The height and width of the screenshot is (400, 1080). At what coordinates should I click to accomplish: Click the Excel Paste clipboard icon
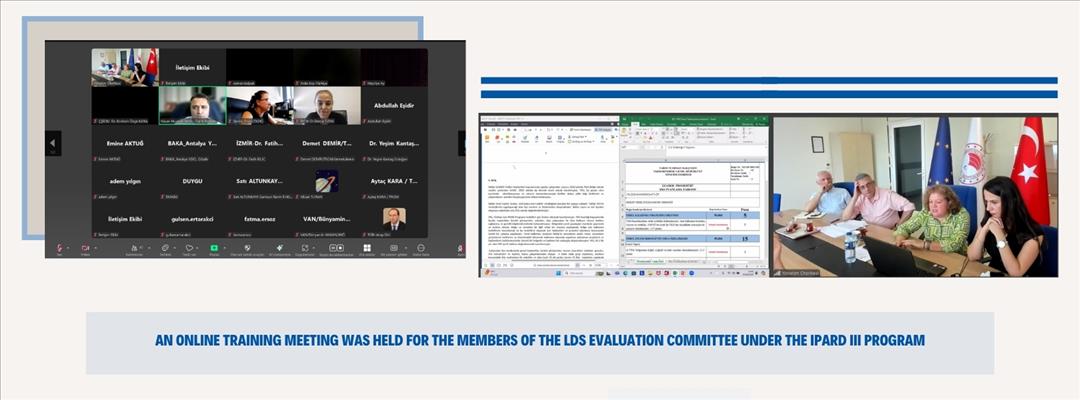pos(625,131)
